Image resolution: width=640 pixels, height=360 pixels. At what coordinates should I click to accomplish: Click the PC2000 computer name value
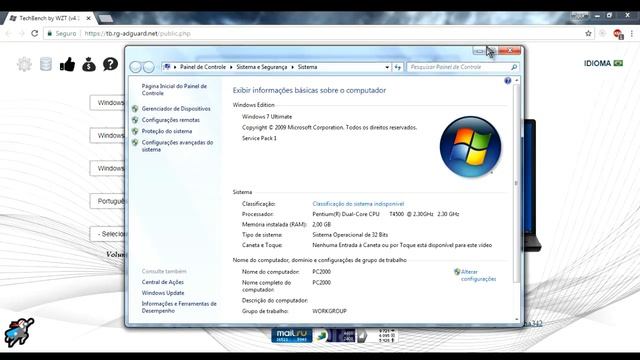[x=322, y=272]
